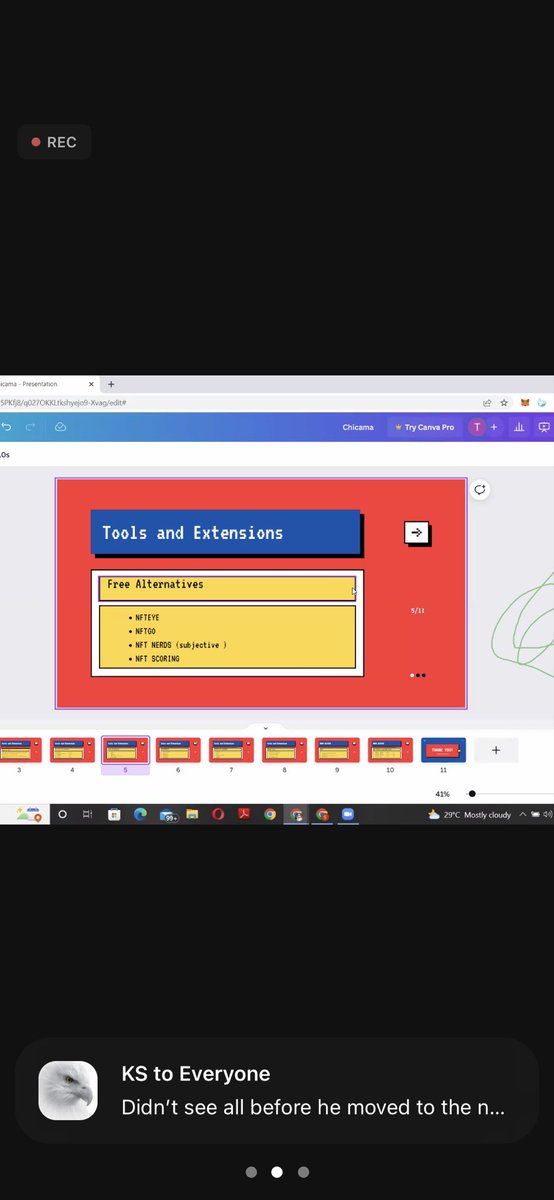Select slide 9 thumbnail
This screenshot has width=554, height=1200.
click(337, 750)
